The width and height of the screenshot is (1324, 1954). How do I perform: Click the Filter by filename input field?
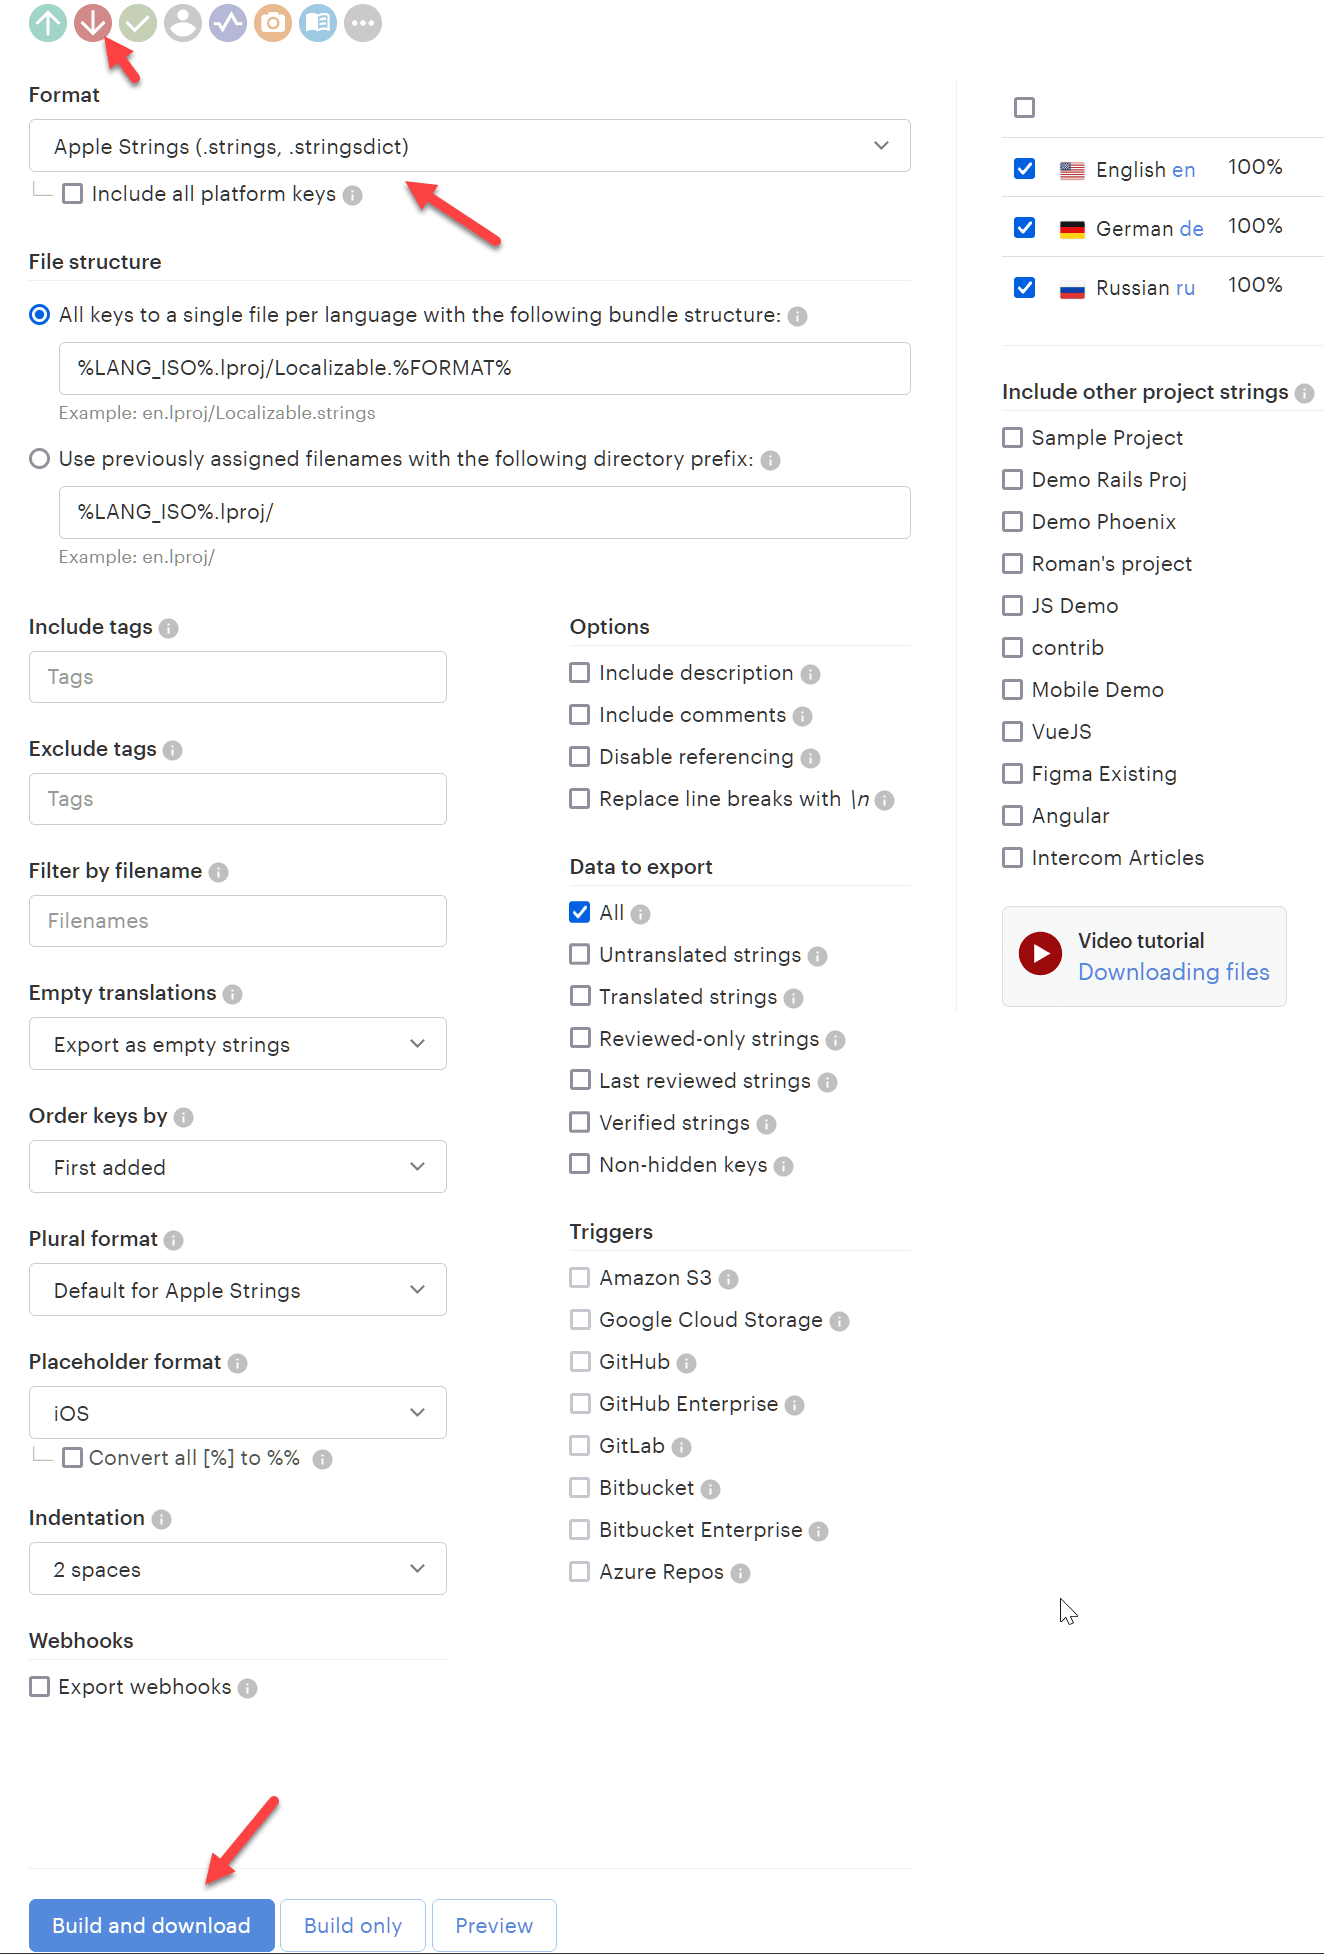tap(237, 921)
